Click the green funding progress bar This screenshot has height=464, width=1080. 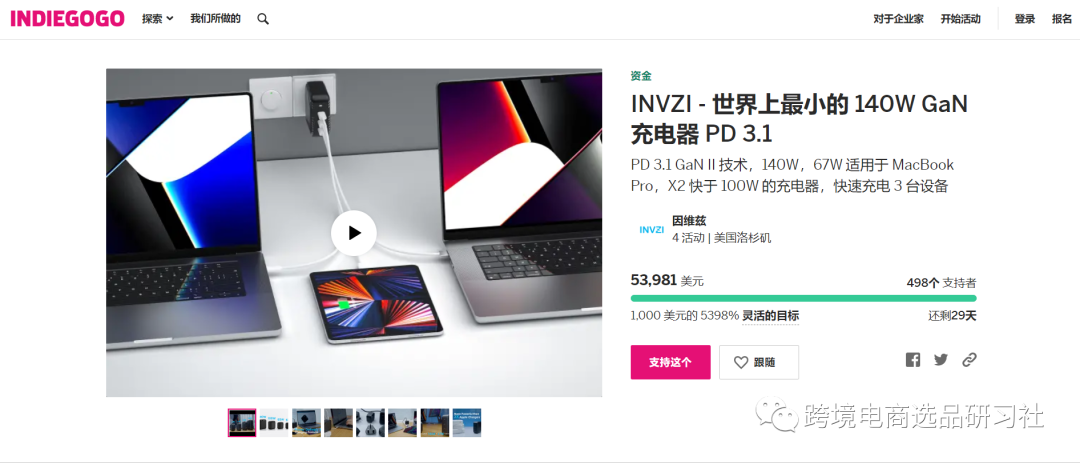point(803,298)
